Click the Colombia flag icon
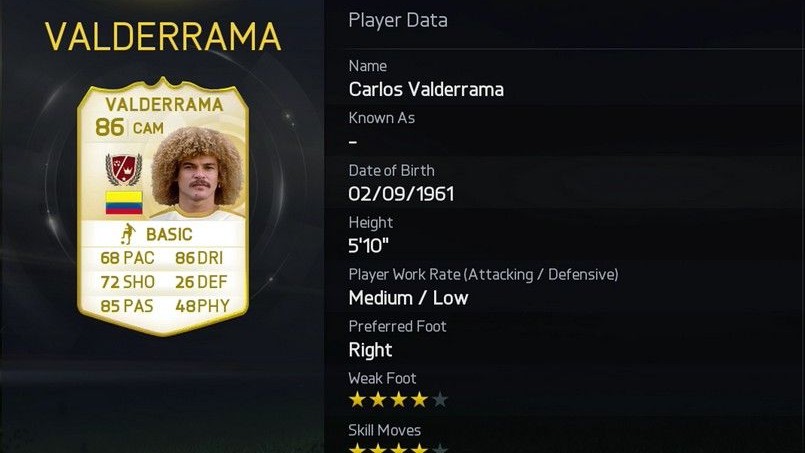 pos(124,202)
